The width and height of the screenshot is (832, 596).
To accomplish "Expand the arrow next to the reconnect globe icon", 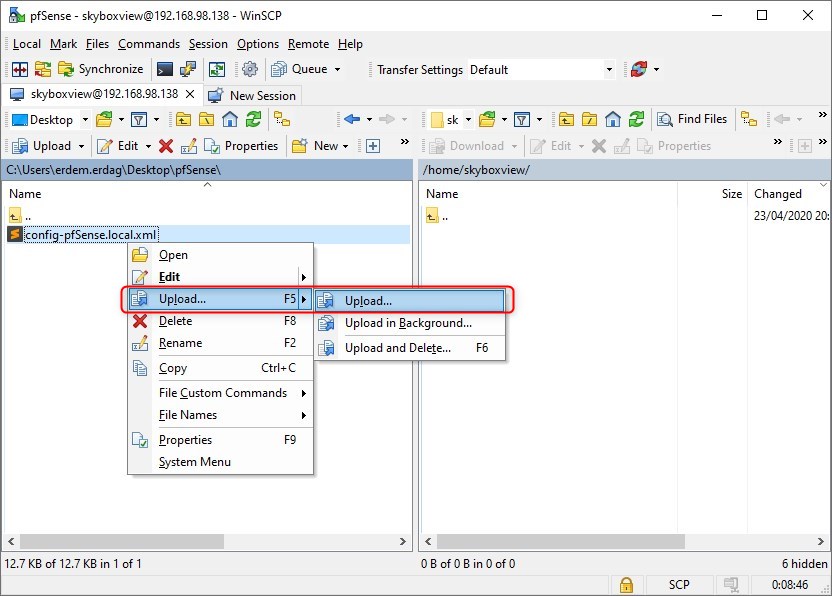I will pos(656,69).
